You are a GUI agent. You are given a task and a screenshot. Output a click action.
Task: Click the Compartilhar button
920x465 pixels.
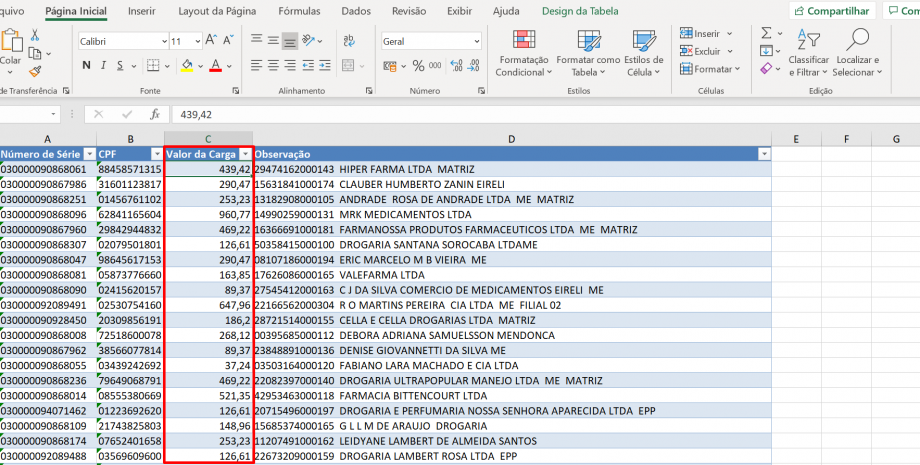832,11
